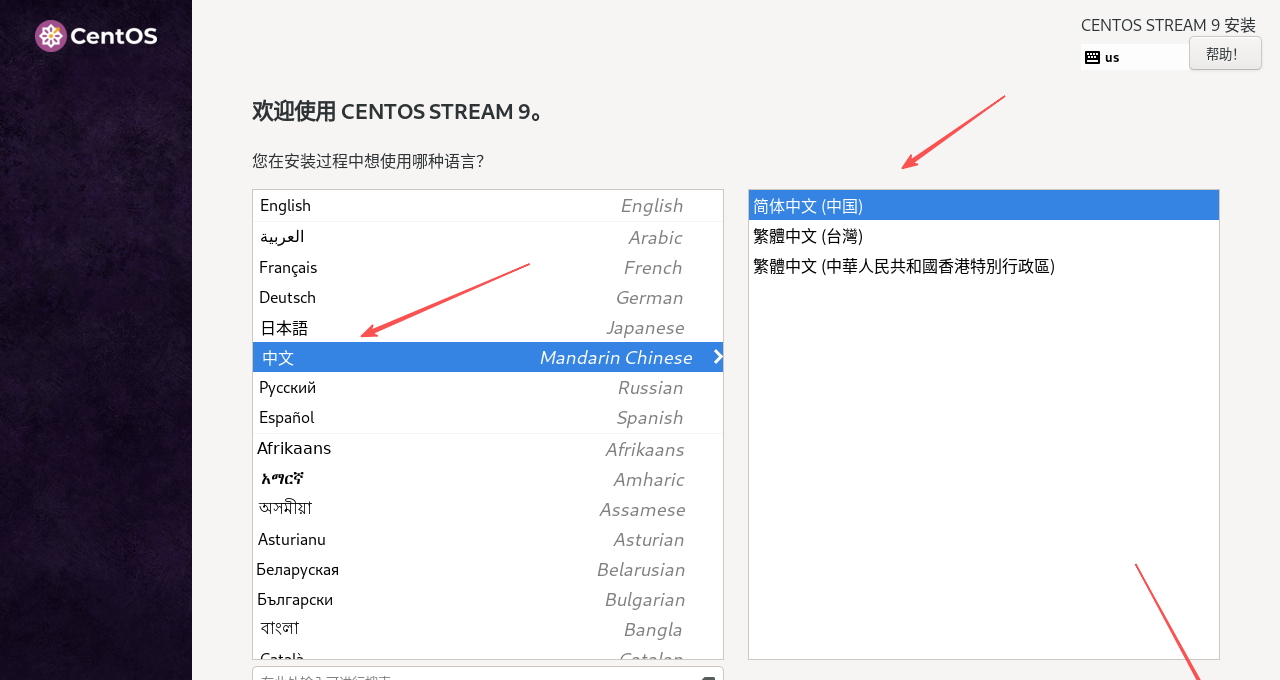Click the language search input field

pyautogui.click(x=450, y=675)
